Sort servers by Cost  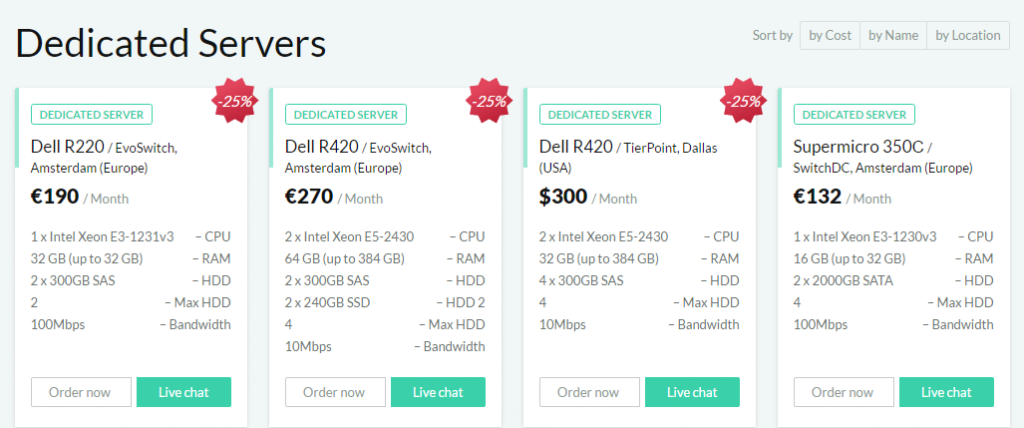coord(830,35)
